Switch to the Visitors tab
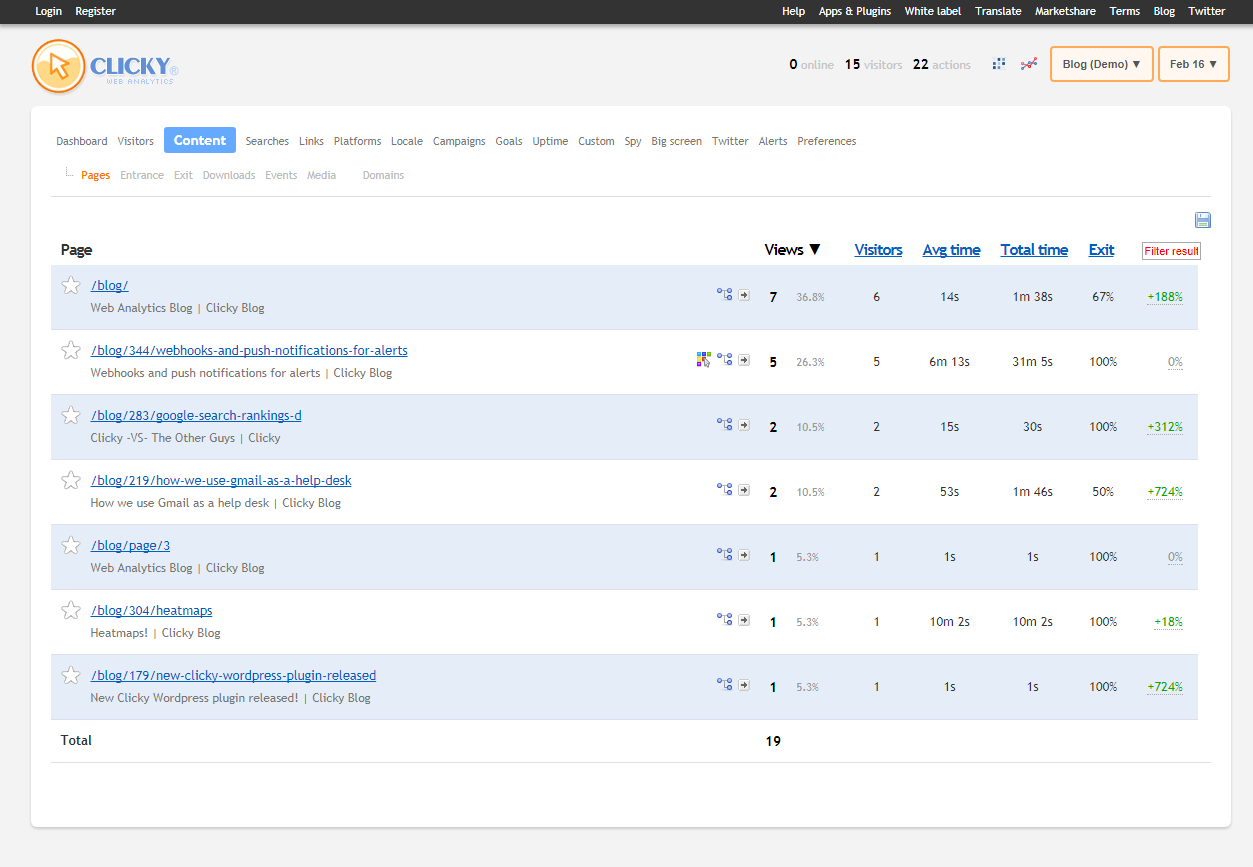This screenshot has height=867, width=1253. coord(136,141)
